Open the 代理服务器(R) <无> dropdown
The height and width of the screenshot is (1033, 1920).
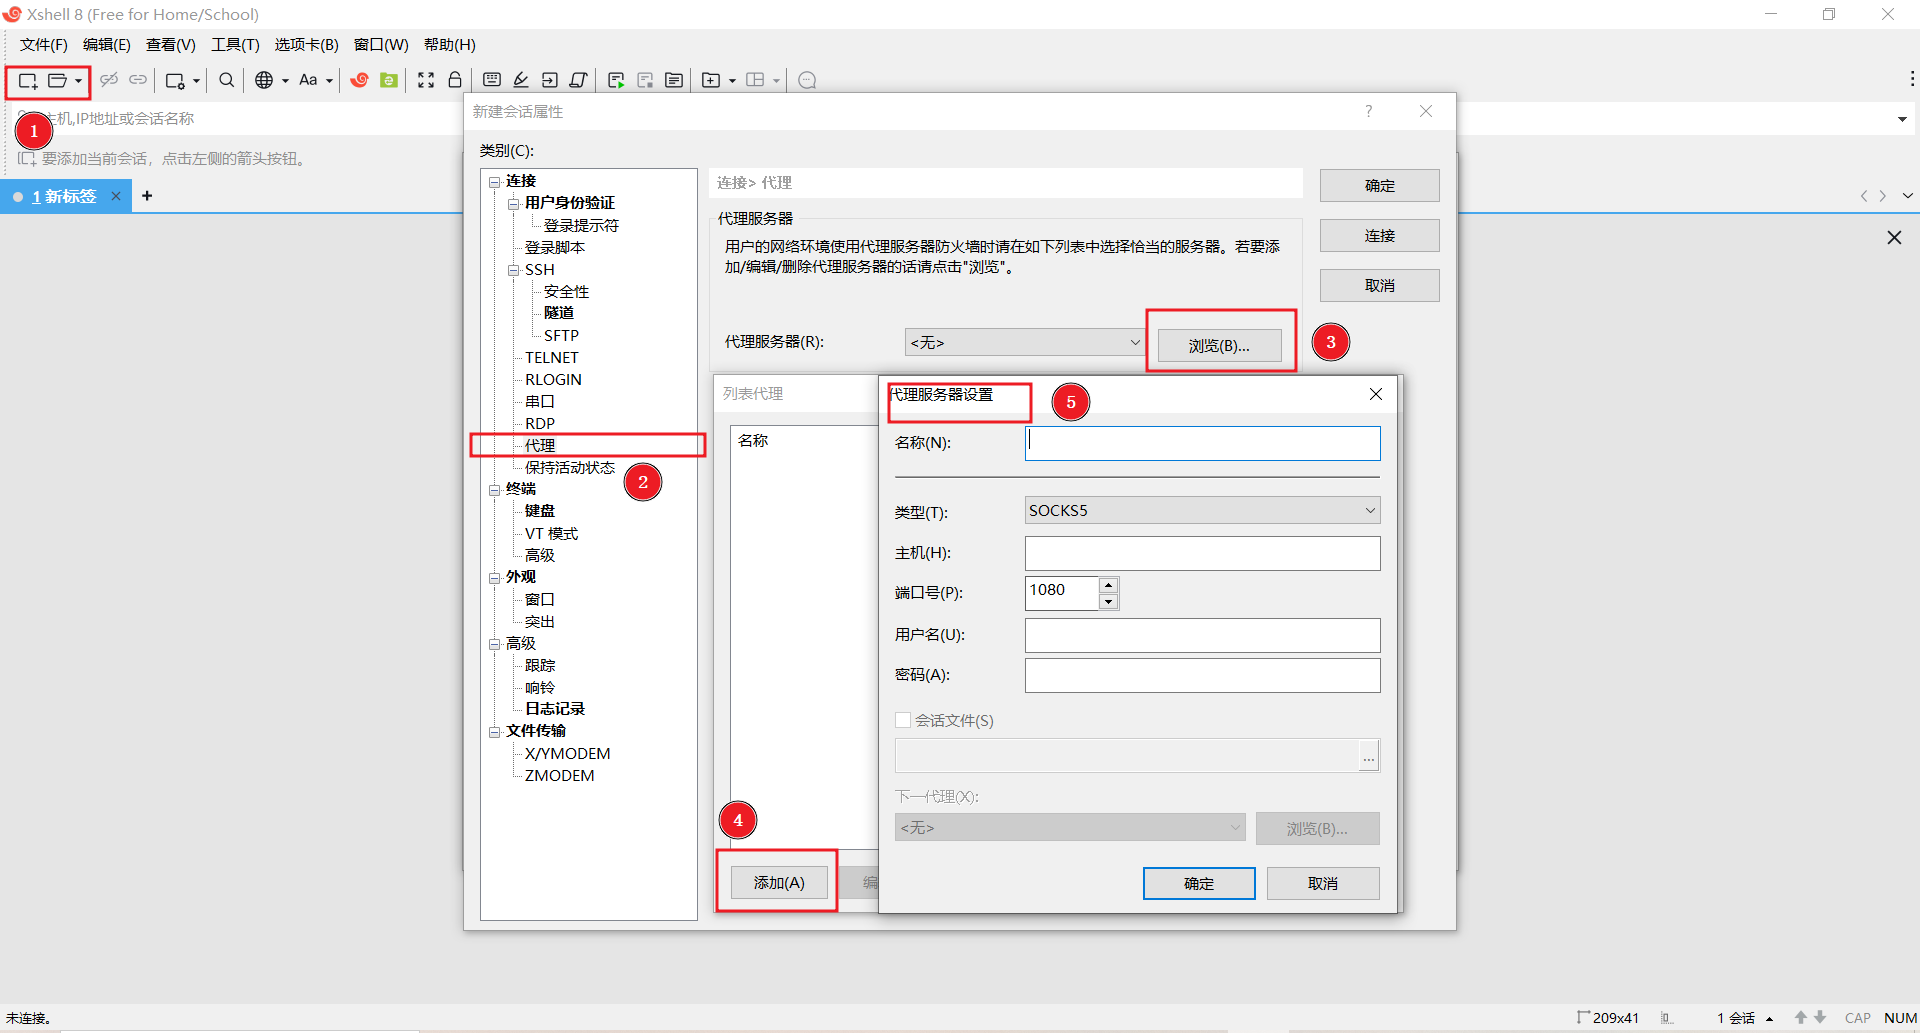click(x=1024, y=342)
